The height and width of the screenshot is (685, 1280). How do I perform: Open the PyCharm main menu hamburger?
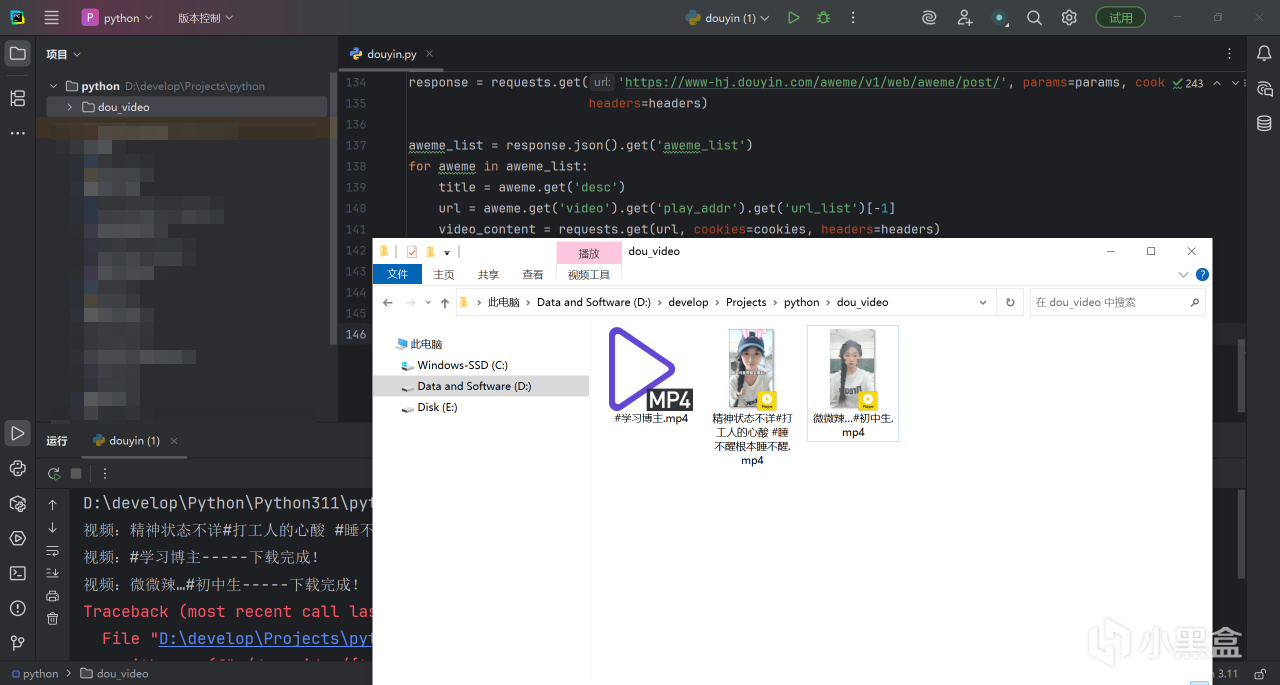click(x=52, y=18)
